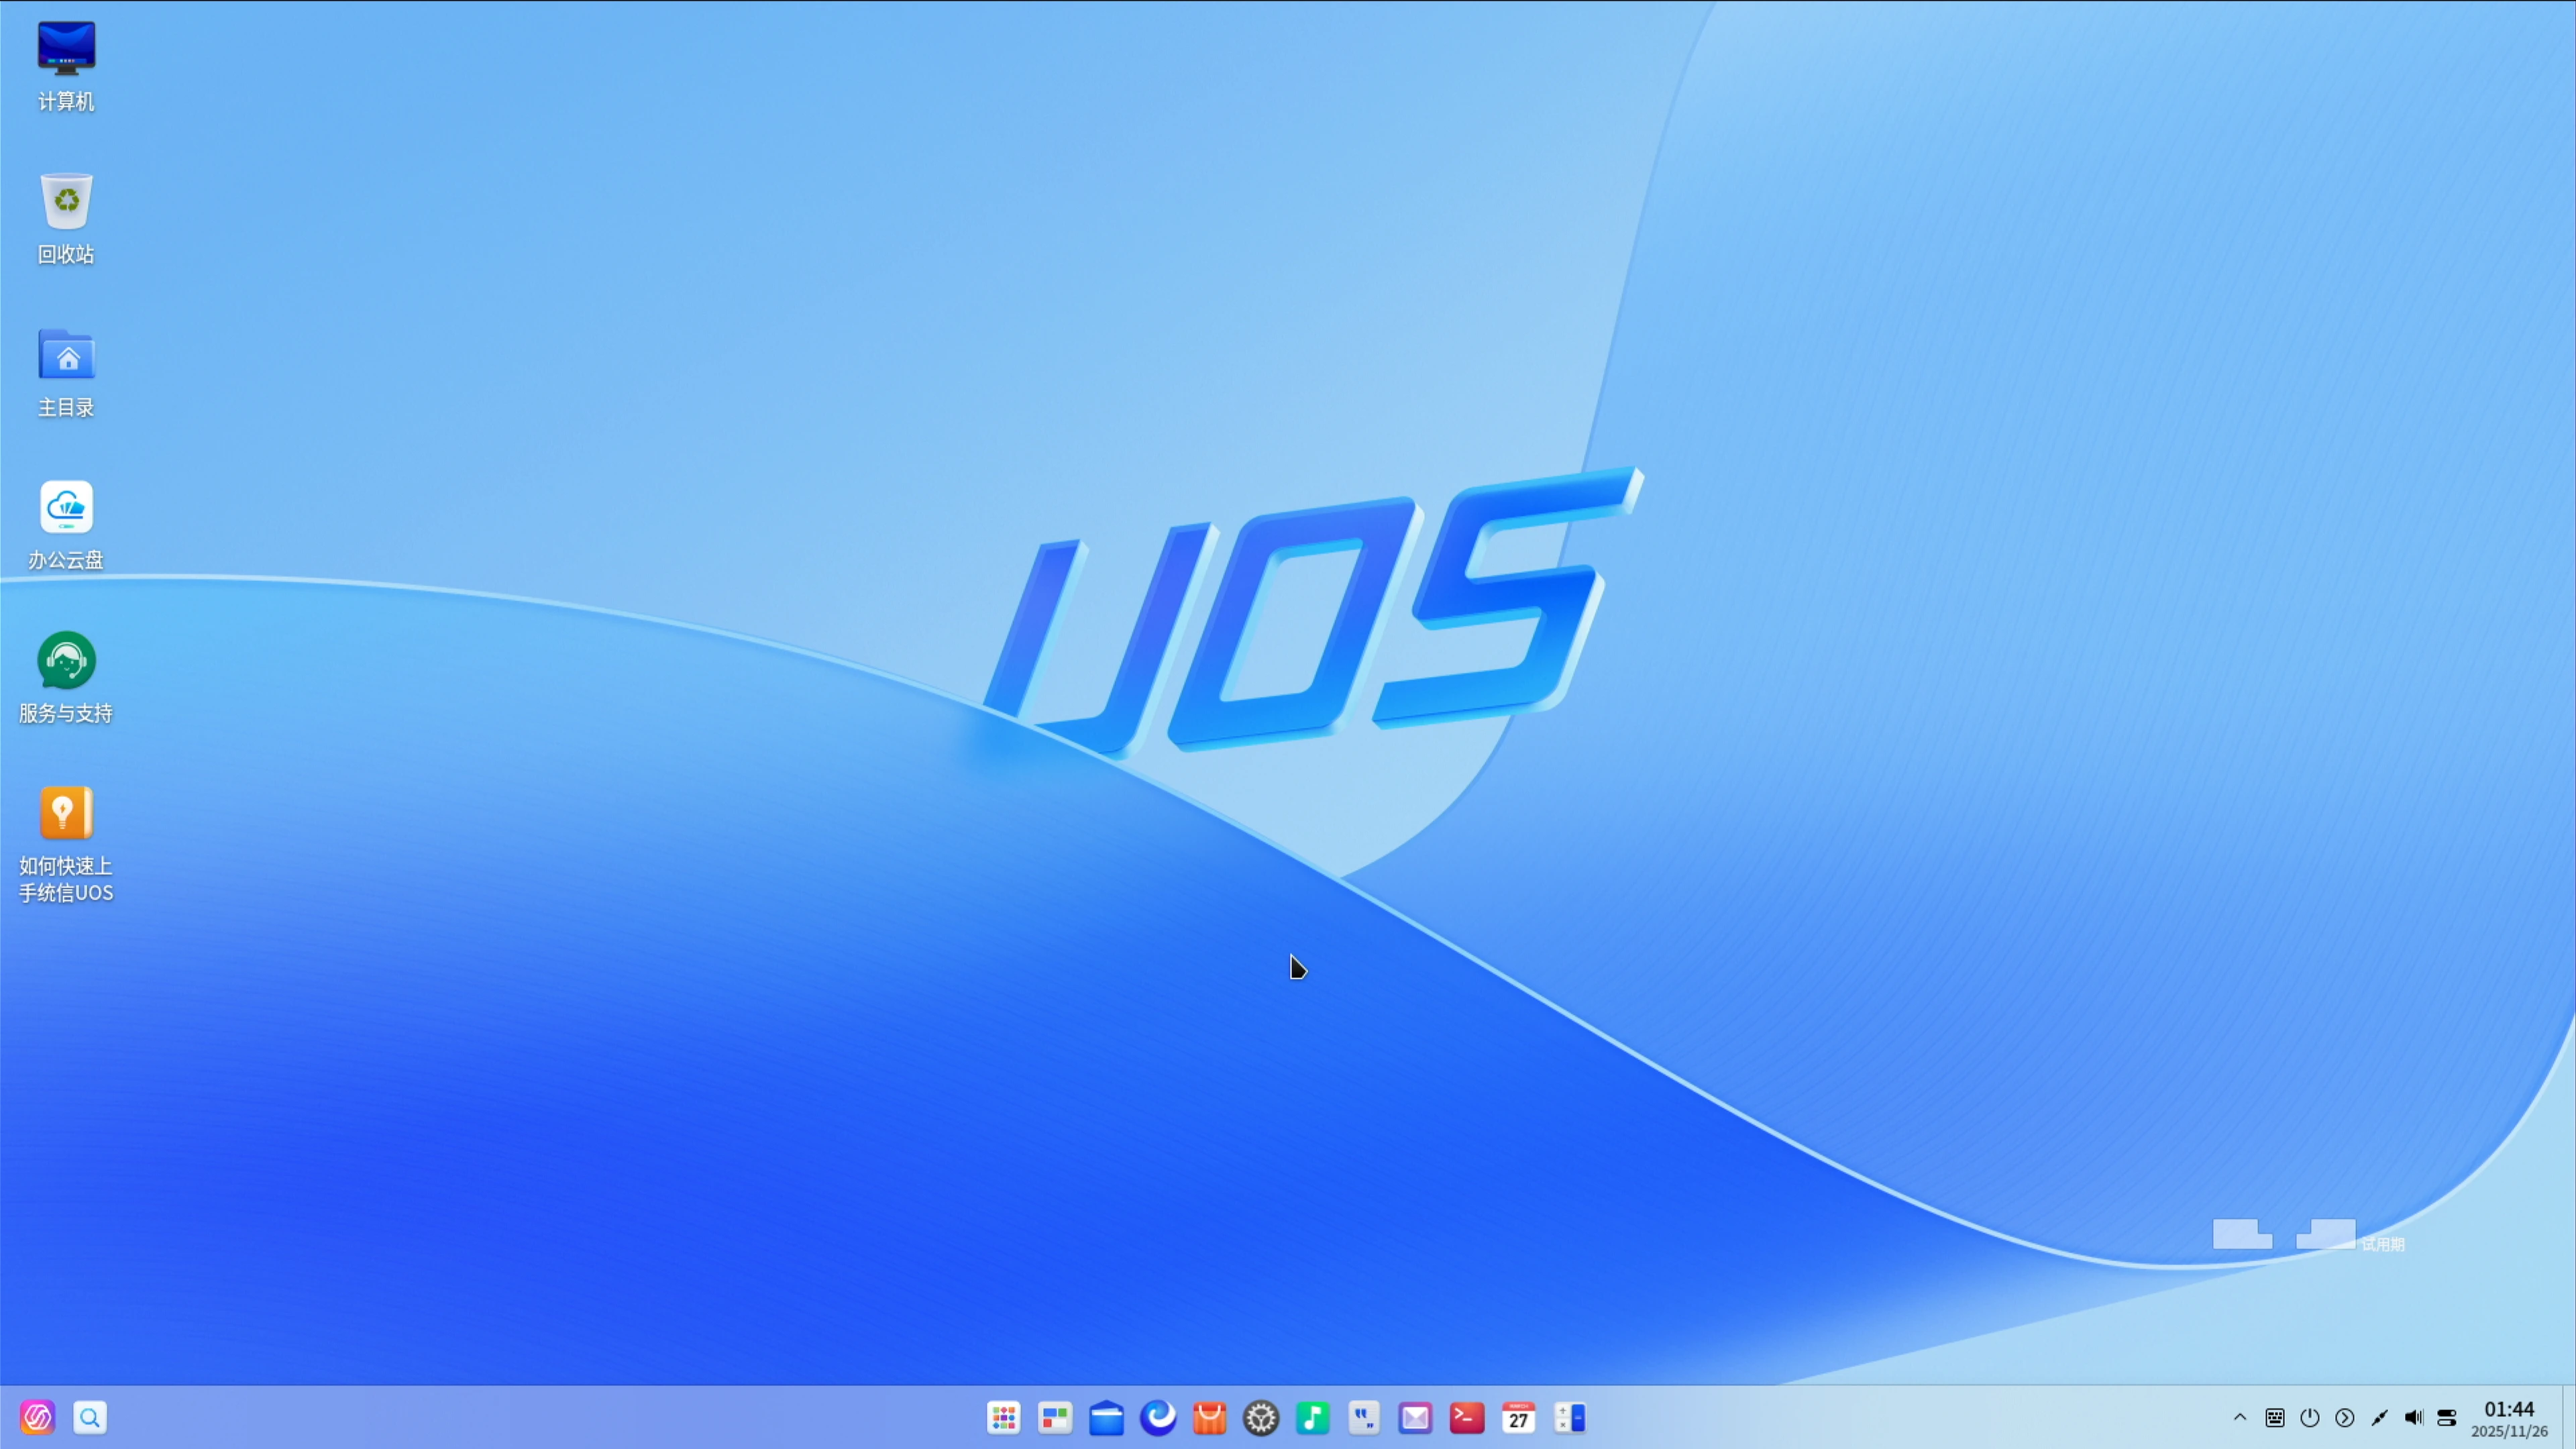Click the date 2025/11/26
This screenshot has height=1449, width=2576.
click(x=2509, y=1431)
